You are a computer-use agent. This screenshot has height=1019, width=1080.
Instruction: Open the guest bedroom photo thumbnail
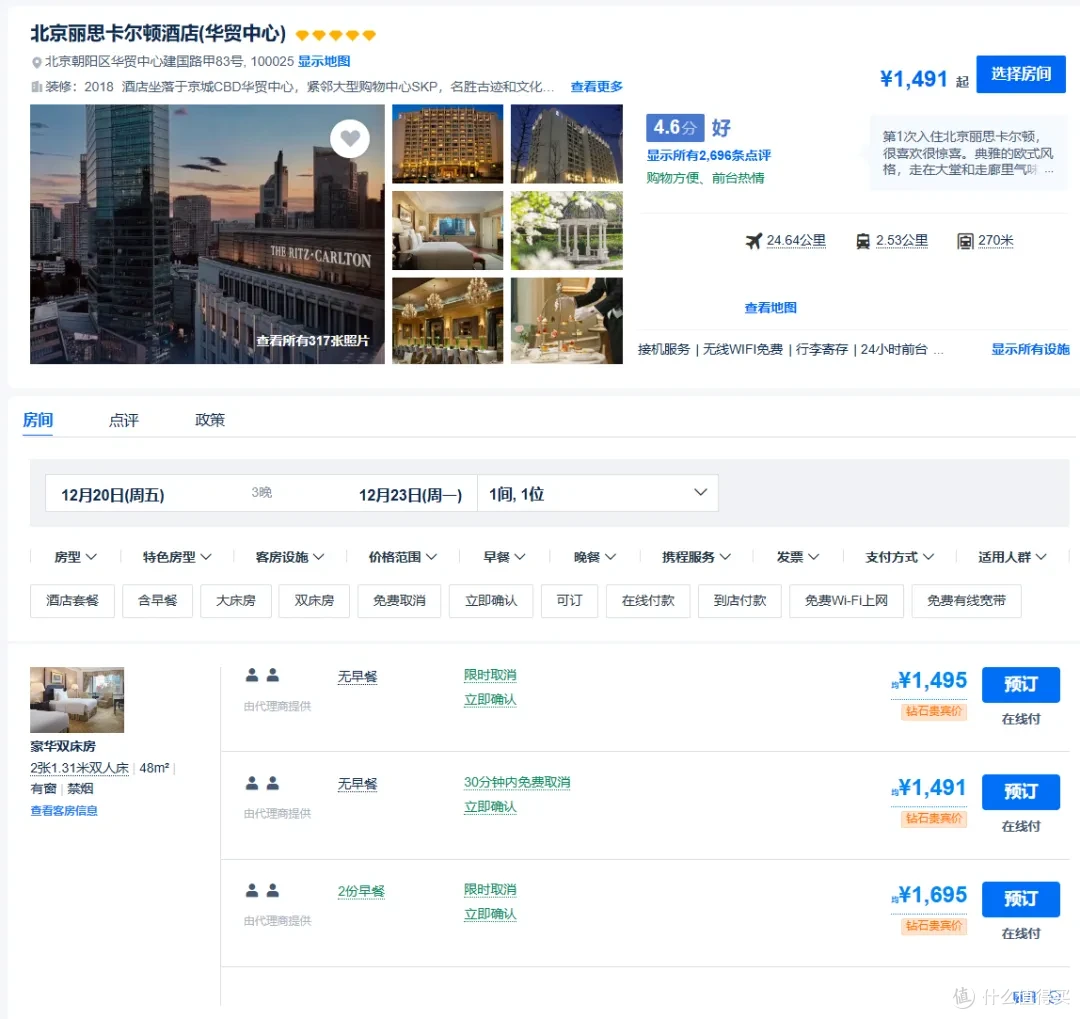tap(448, 230)
